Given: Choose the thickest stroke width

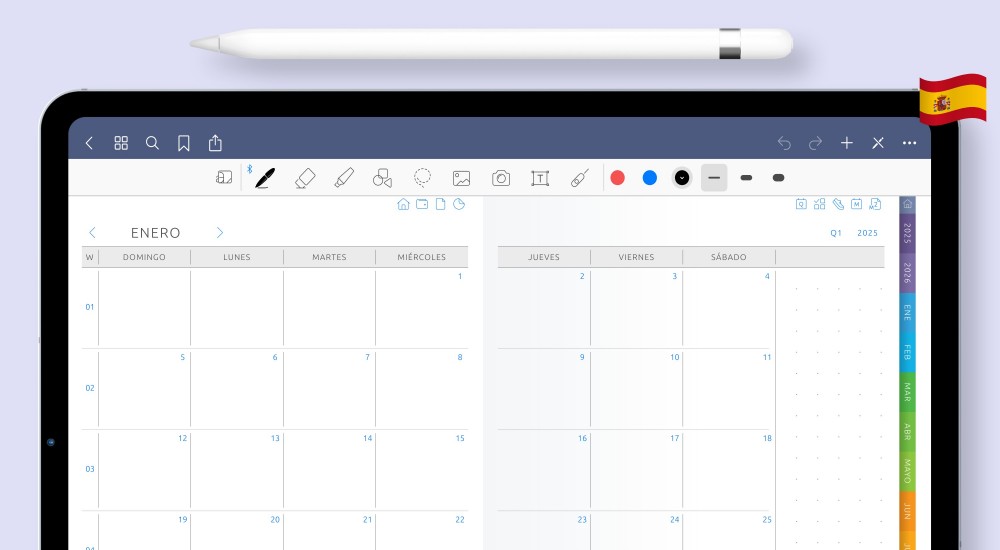Looking at the screenshot, I should [778, 178].
